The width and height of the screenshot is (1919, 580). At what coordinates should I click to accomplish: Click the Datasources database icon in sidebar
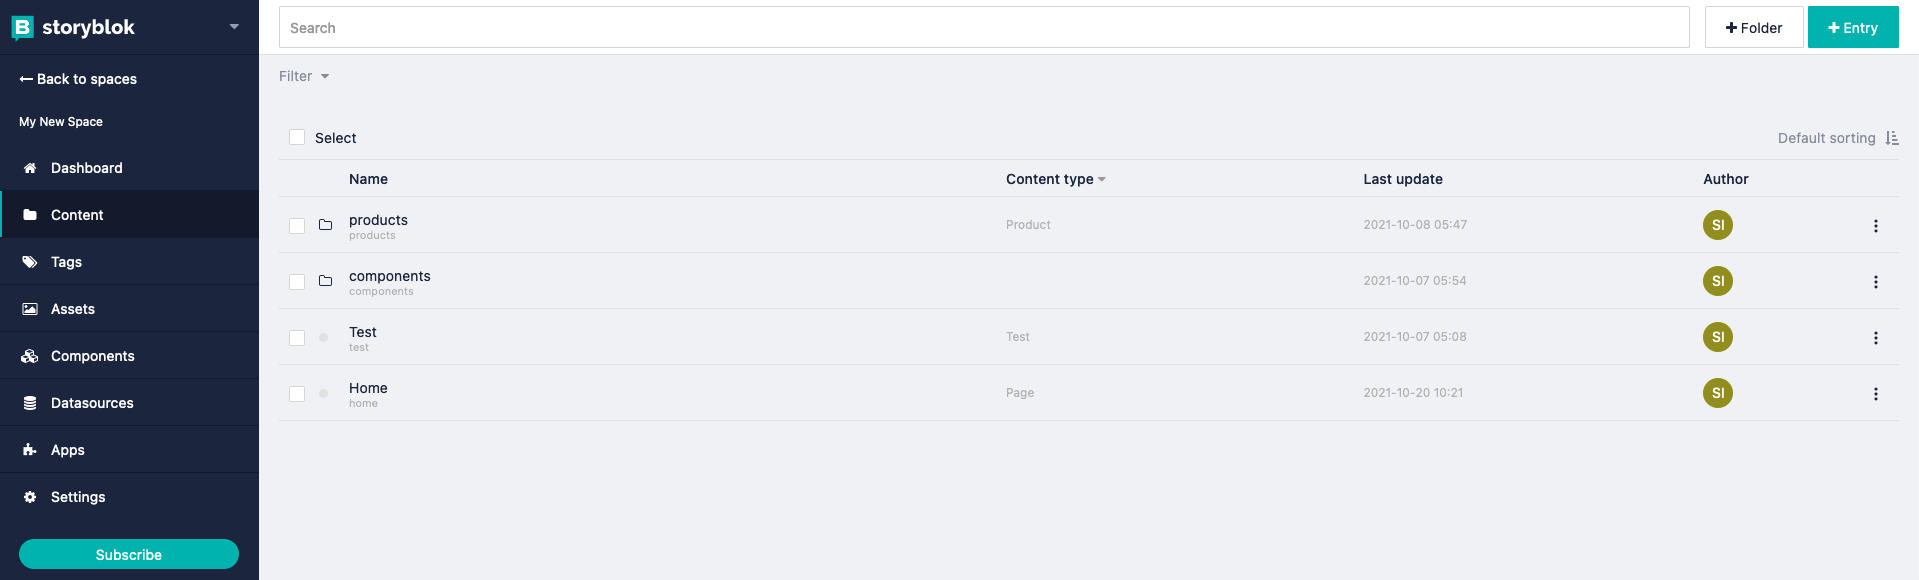(30, 403)
